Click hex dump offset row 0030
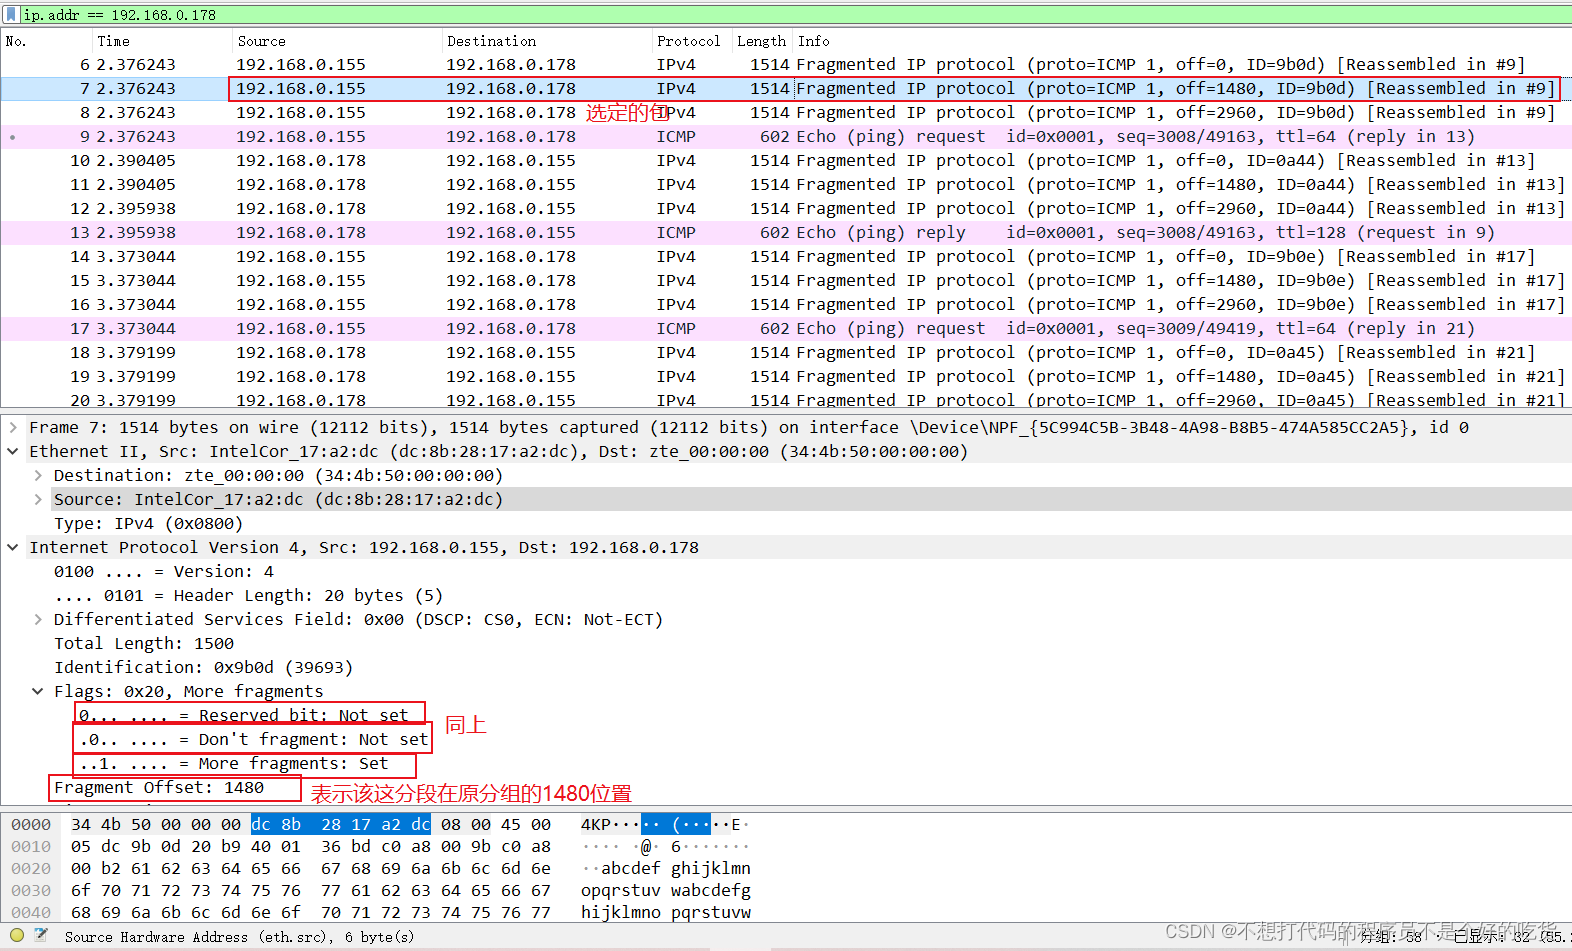Image resolution: width=1572 pixels, height=951 pixels. 31,890
